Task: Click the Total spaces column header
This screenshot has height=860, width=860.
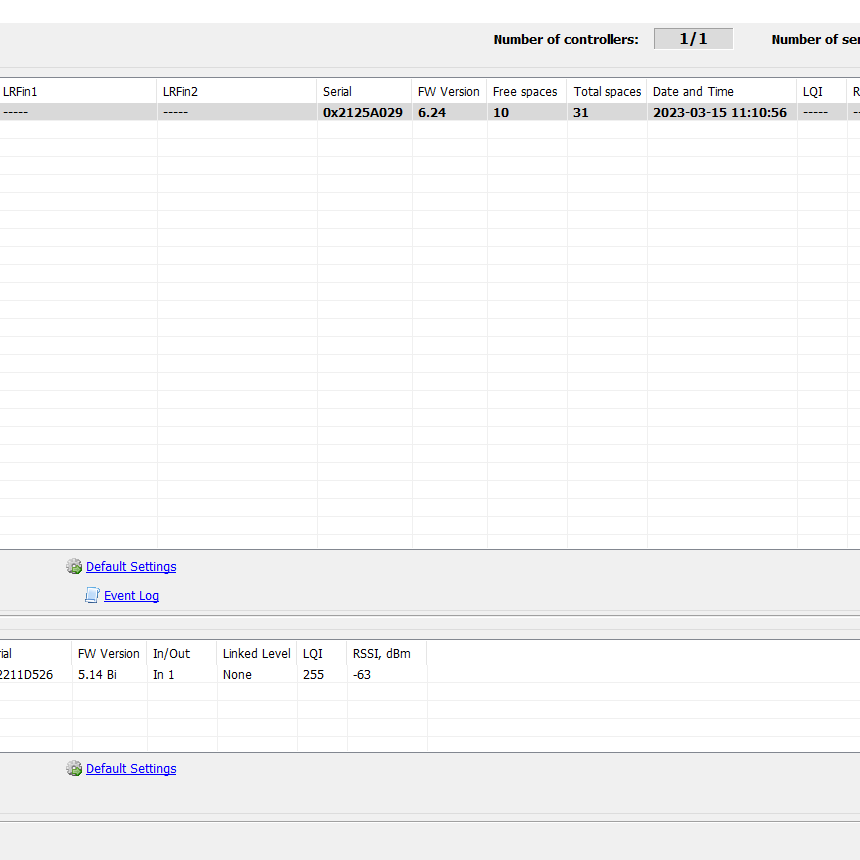Action: 607,92
